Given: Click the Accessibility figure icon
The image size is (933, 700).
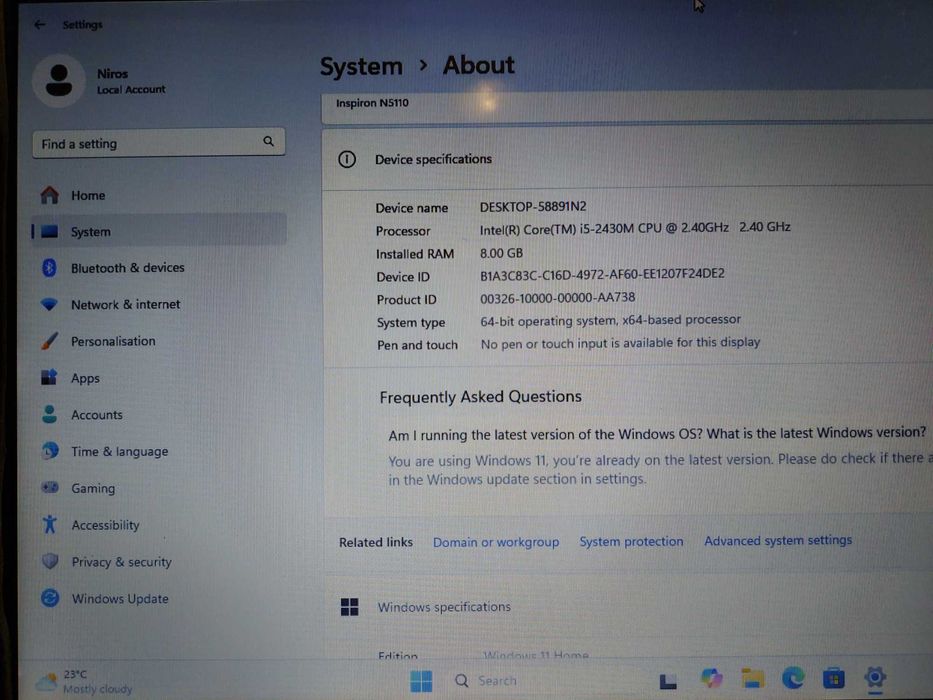Looking at the screenshot, I should coord(50,524).
